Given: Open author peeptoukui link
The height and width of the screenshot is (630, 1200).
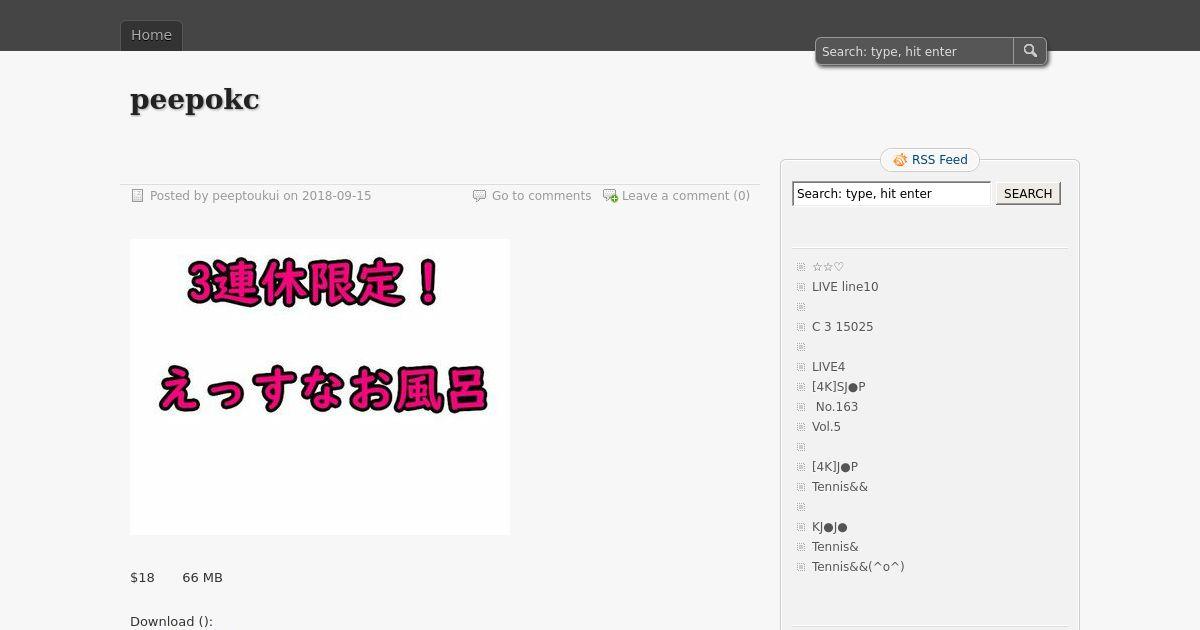Looking at the screenshot, I should [x=245, y=196].
